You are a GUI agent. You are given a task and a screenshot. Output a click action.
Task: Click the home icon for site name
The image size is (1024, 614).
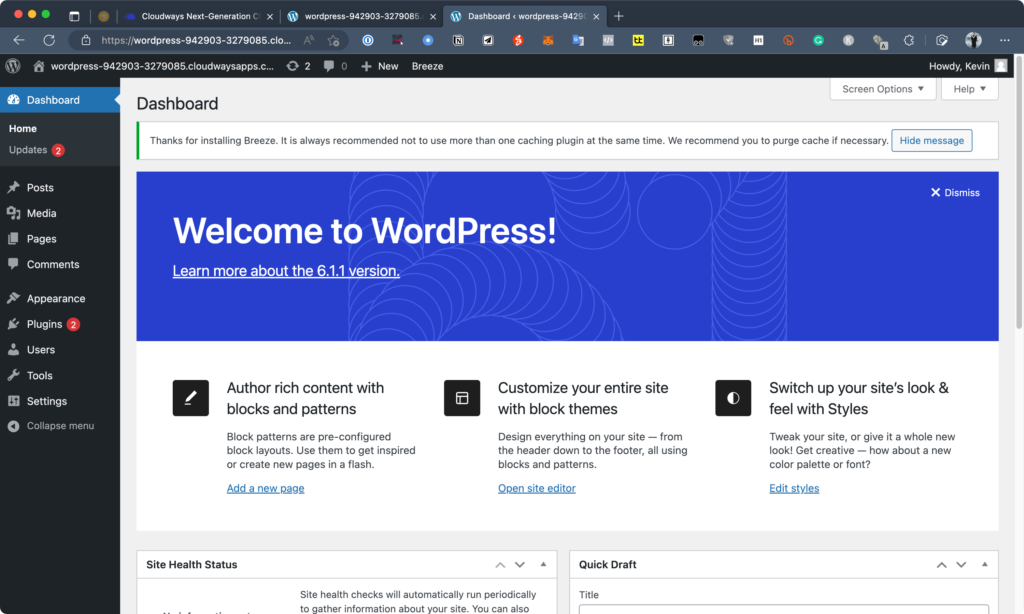39,66
